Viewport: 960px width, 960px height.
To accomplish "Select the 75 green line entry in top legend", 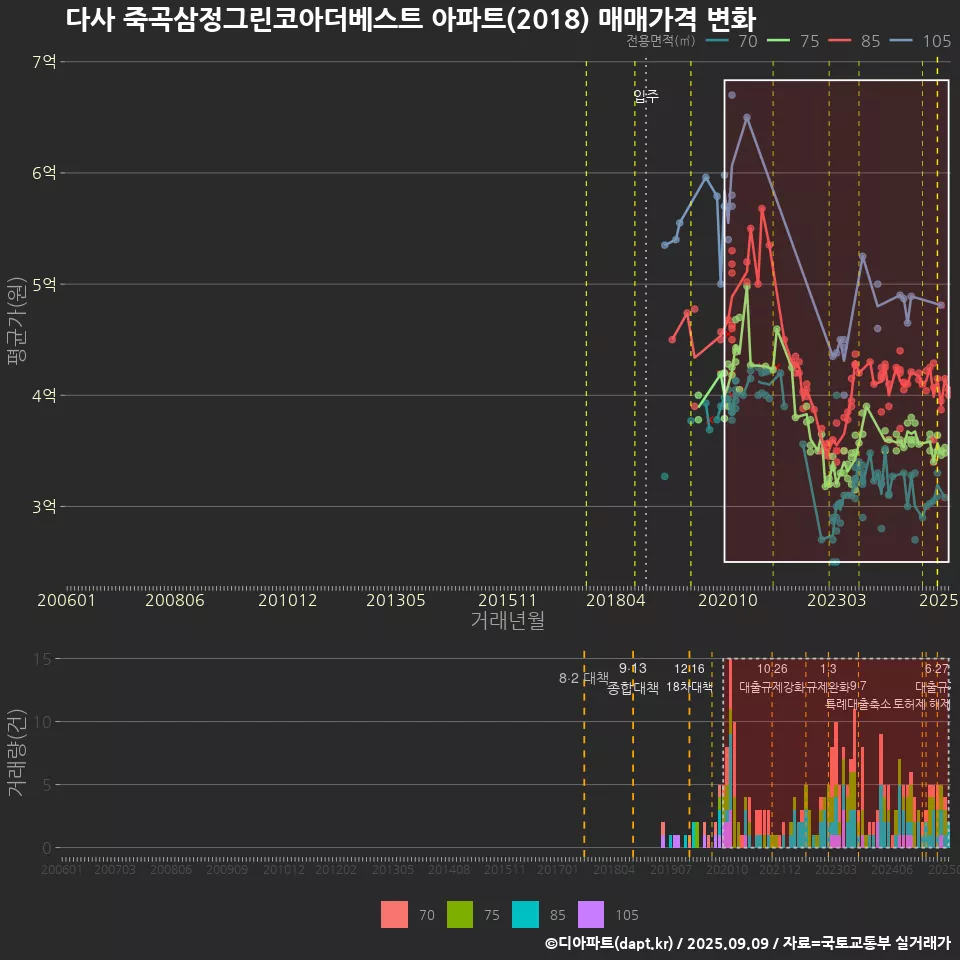I will pos(793,41).
